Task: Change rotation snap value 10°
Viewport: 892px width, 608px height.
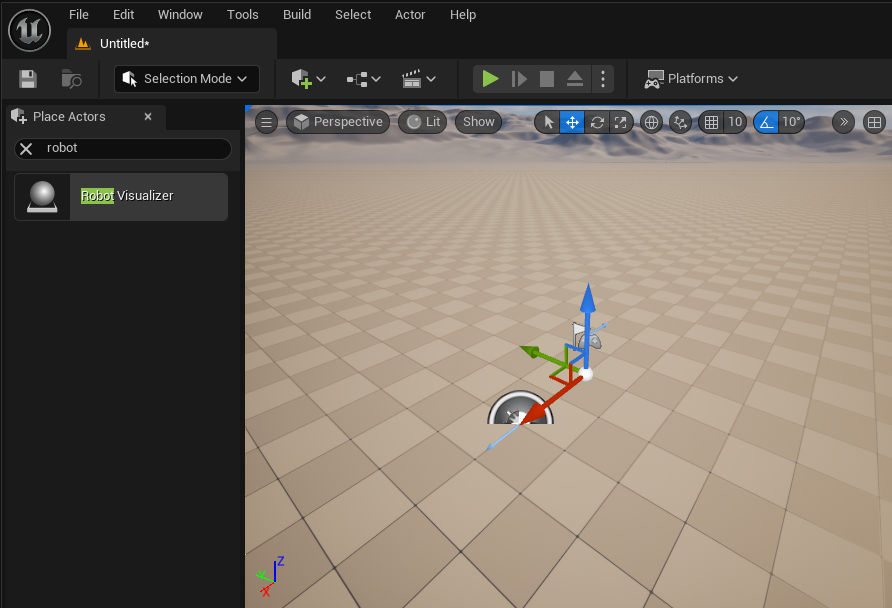Action: 791,122
